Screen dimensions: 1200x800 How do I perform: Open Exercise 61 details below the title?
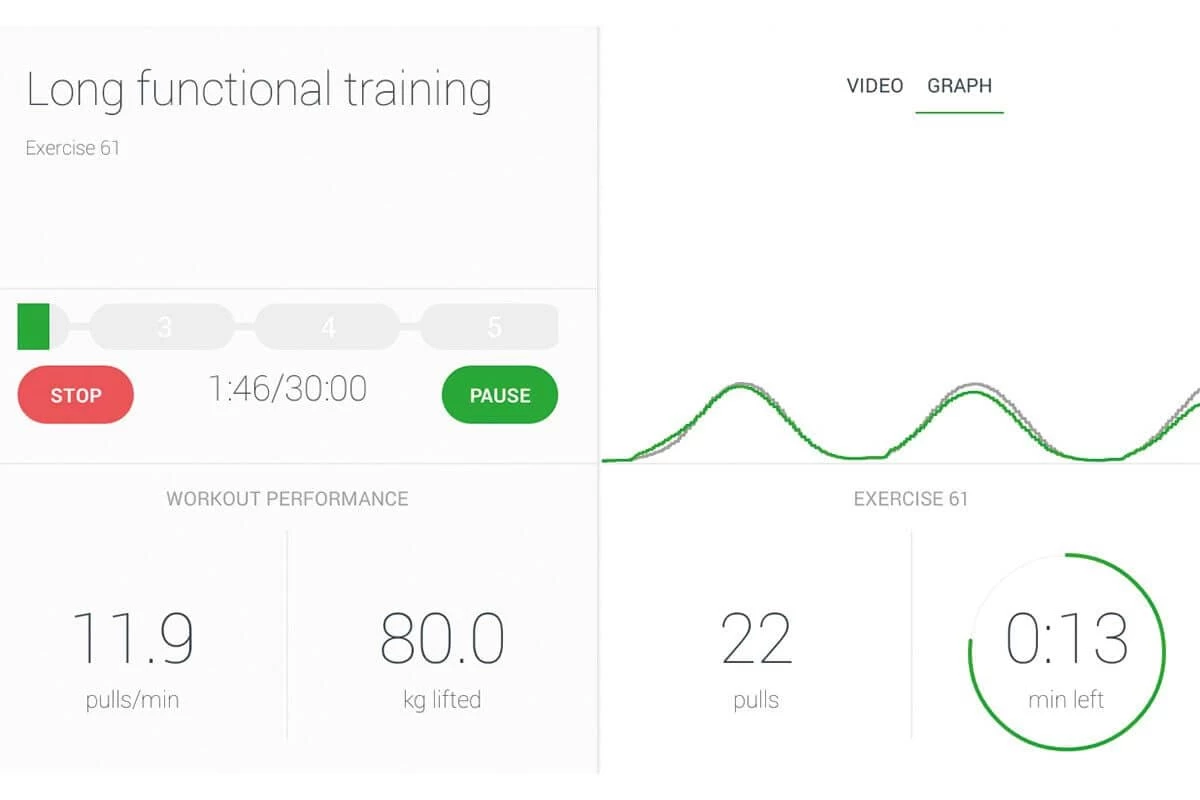[72, 148]
